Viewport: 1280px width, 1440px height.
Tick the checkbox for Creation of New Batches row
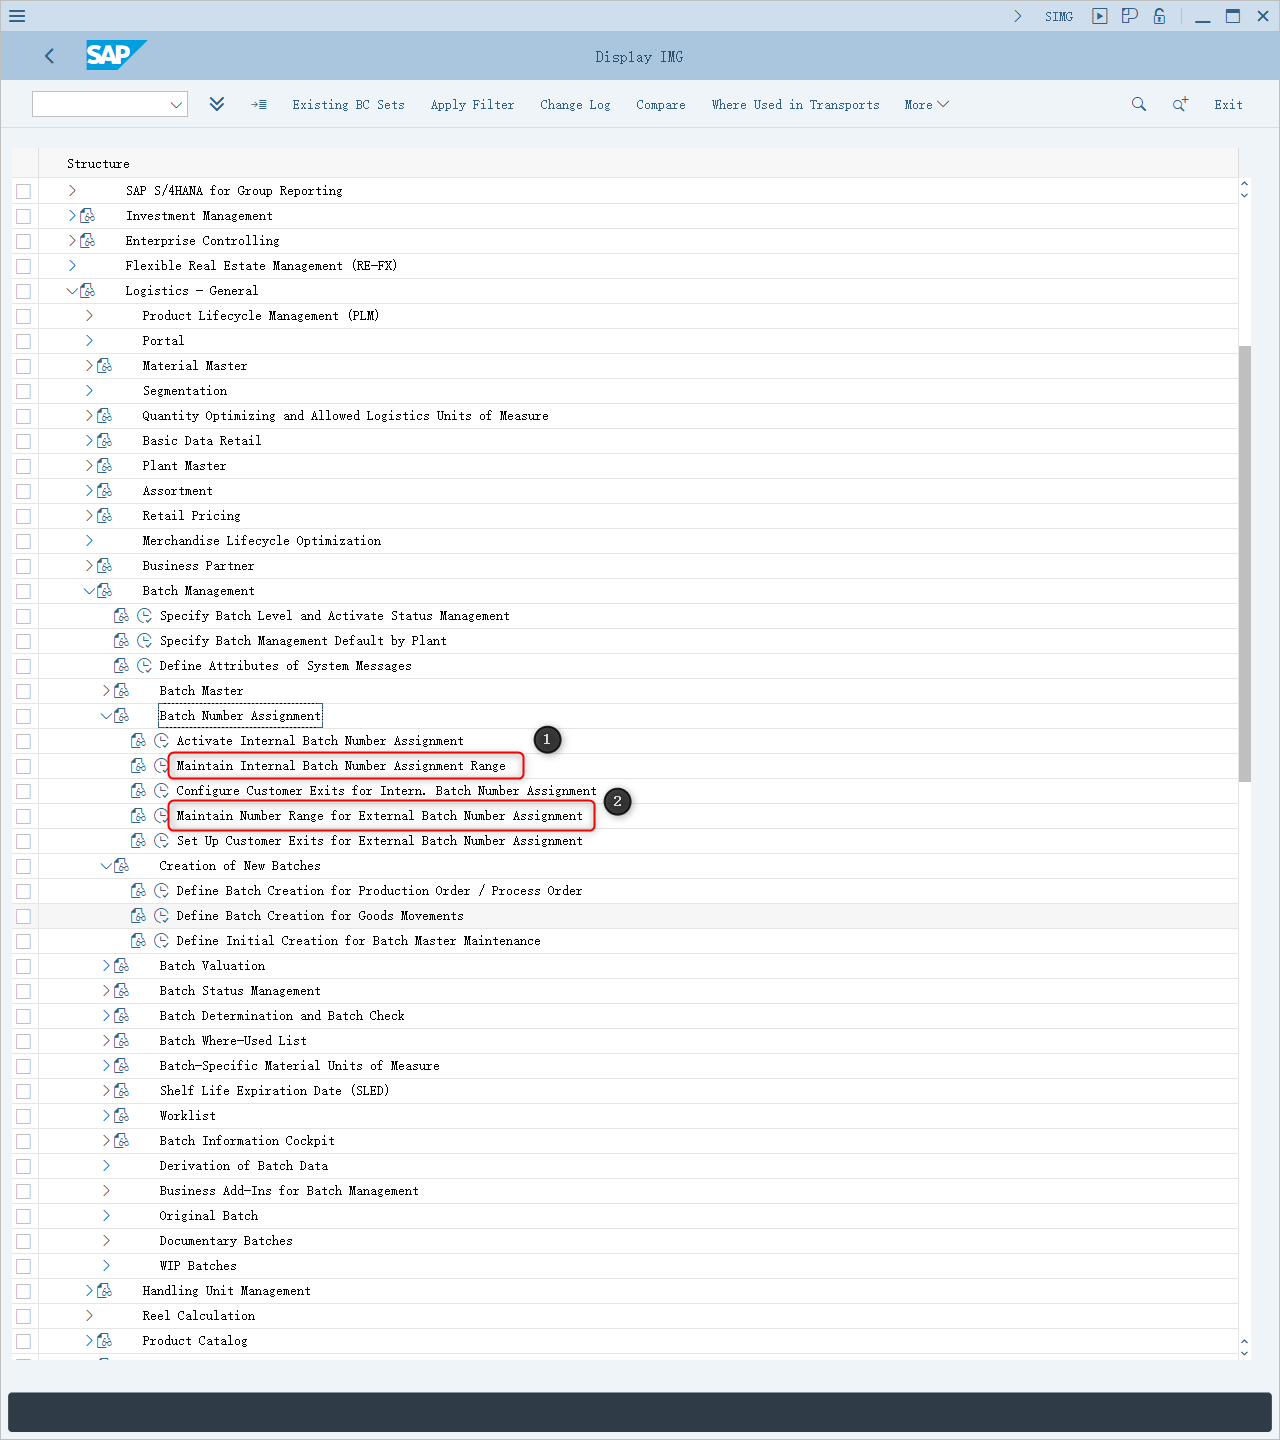(x=24, y=866)
